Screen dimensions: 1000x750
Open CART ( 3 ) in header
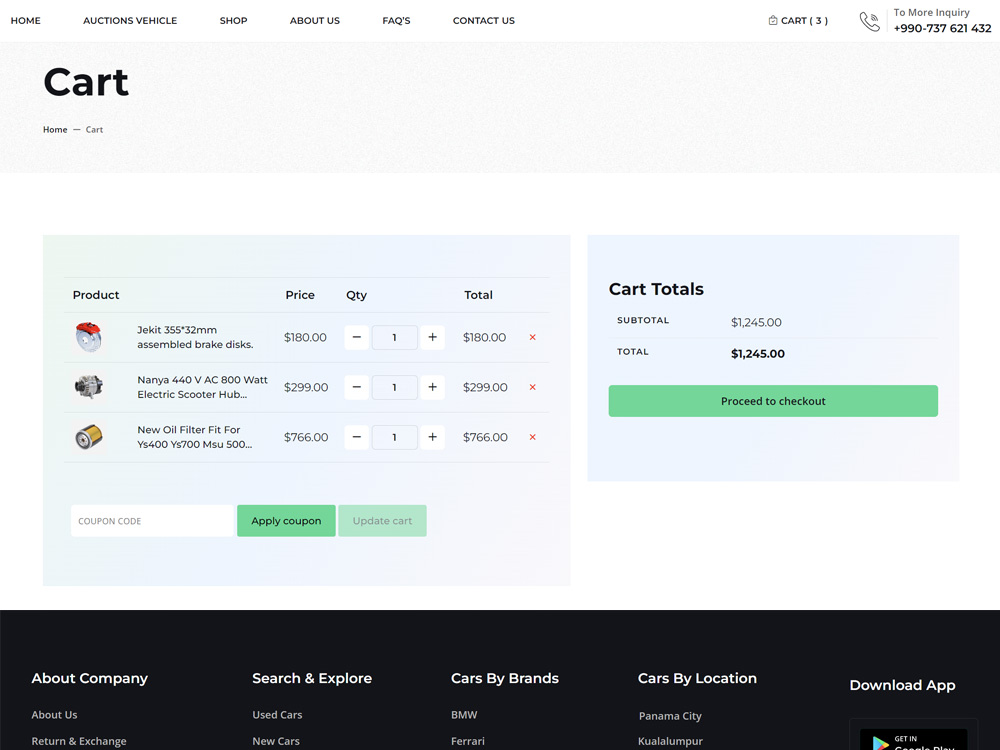tap(798, 20)
